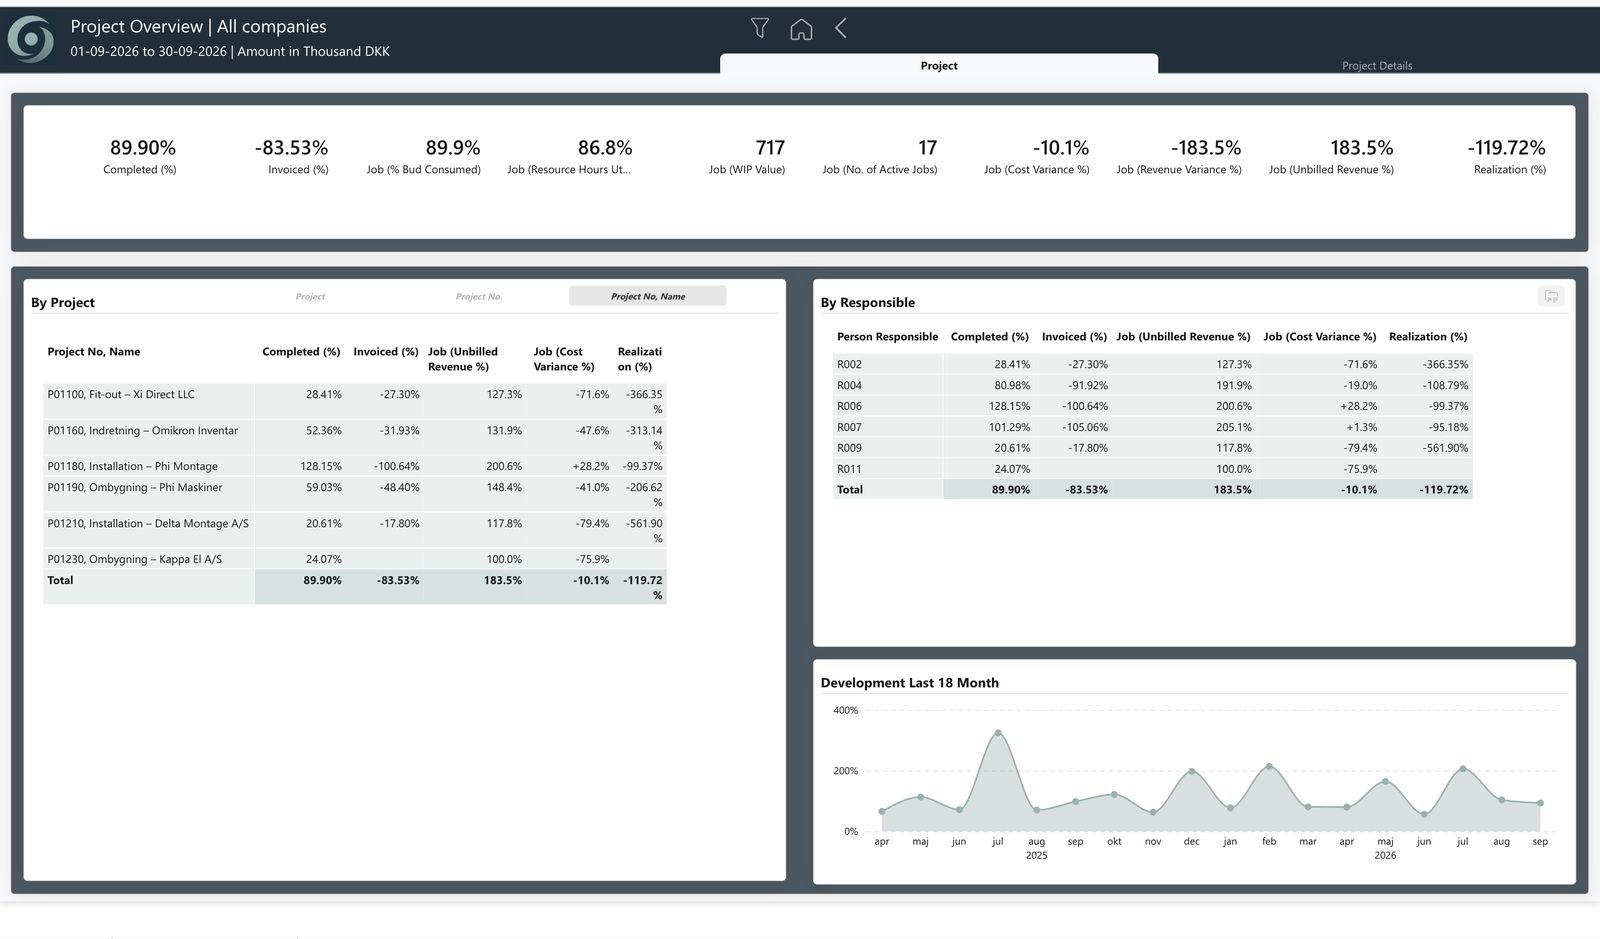Click responsible R002 row
This screenshot has height=939, width=1600.
pyautogui.click(x=1153, y=365)
